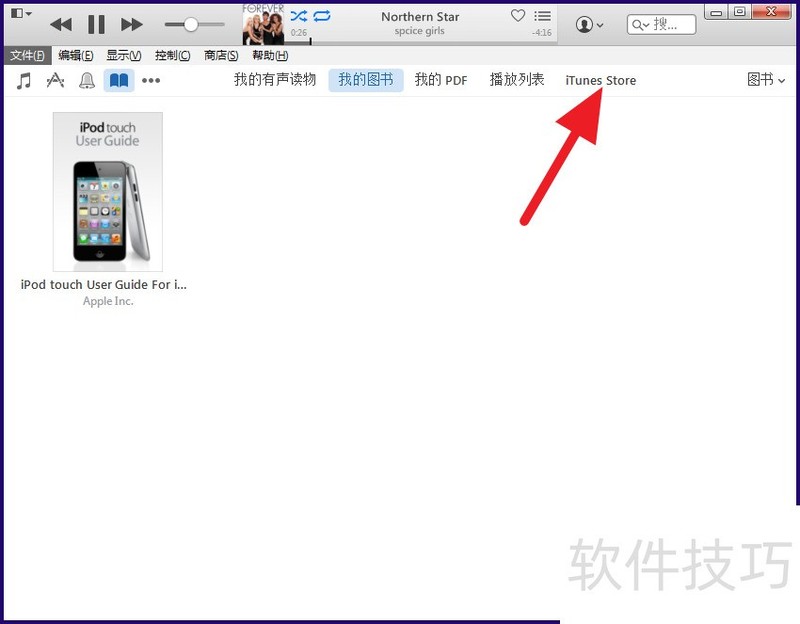Skip back to the previous track
The image size is (800, 624).
(61, 24)
